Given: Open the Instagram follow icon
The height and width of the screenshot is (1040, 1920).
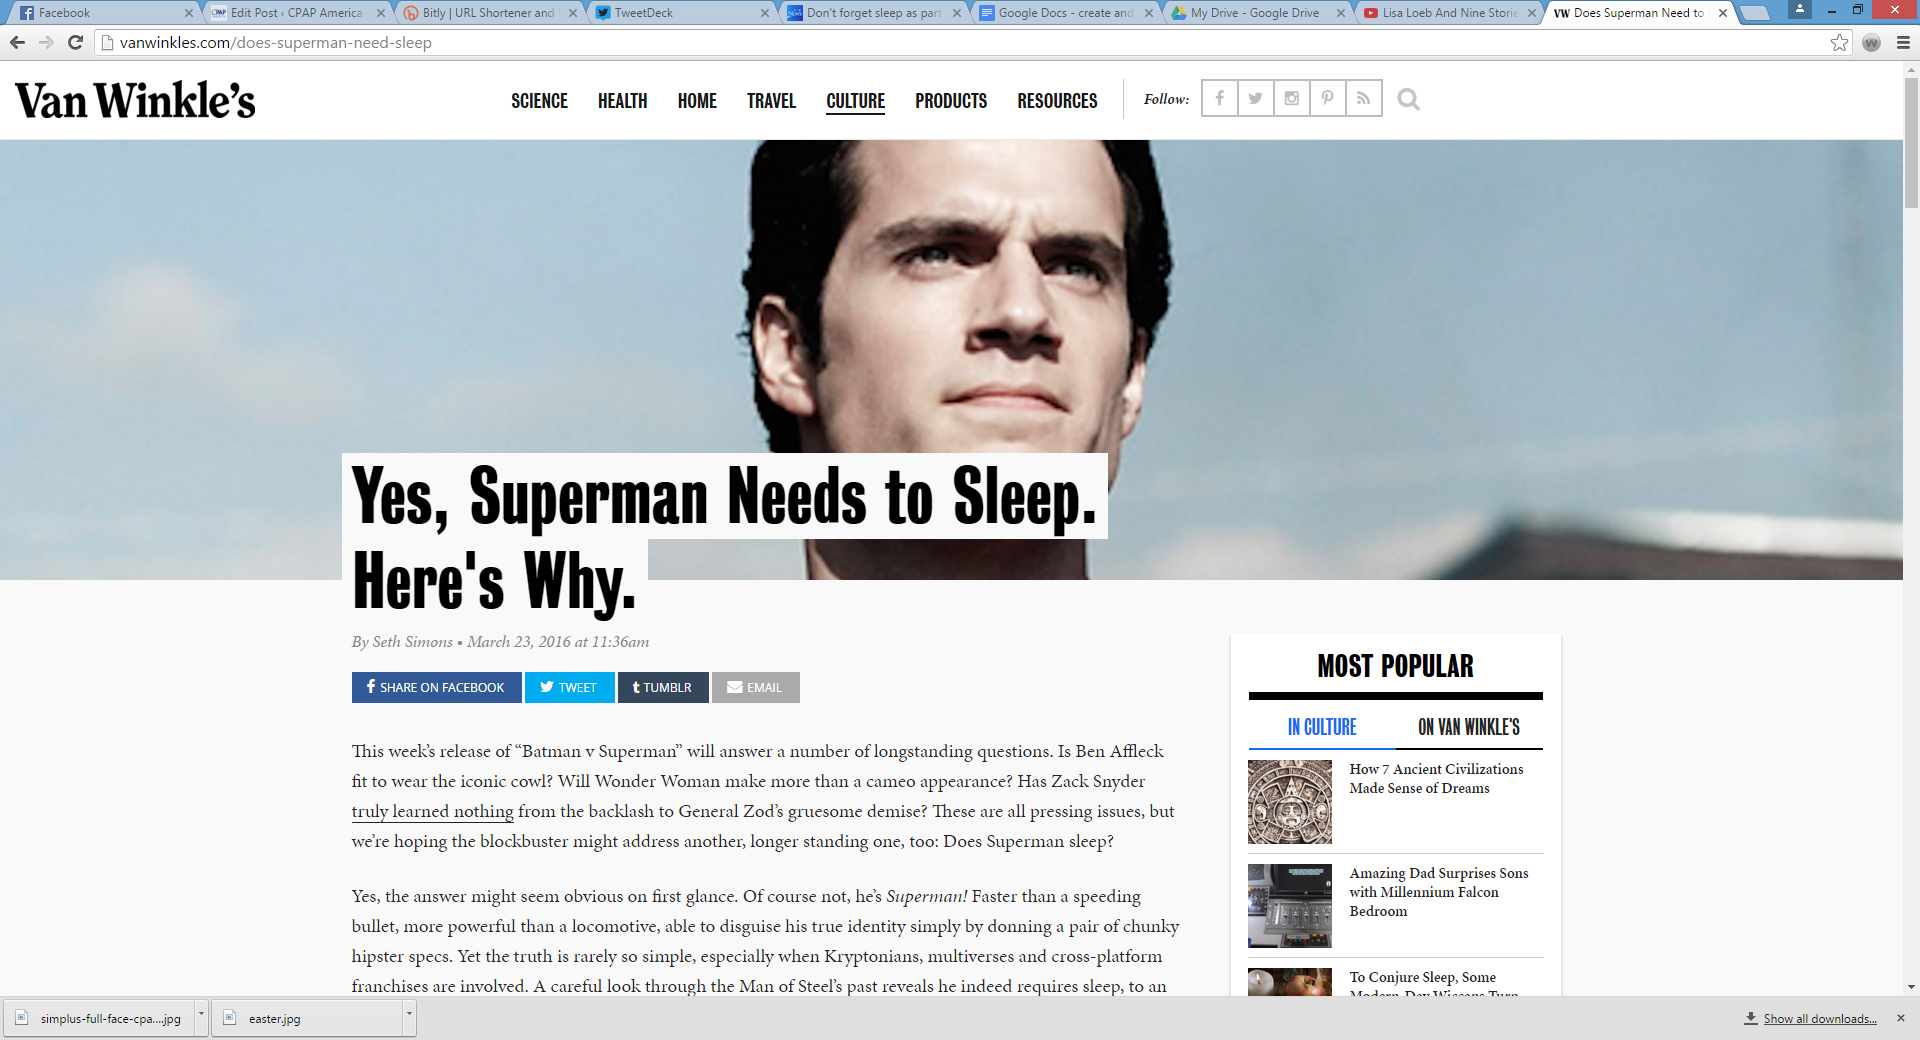Looking at the screenshot, I should click(1291, 99).
